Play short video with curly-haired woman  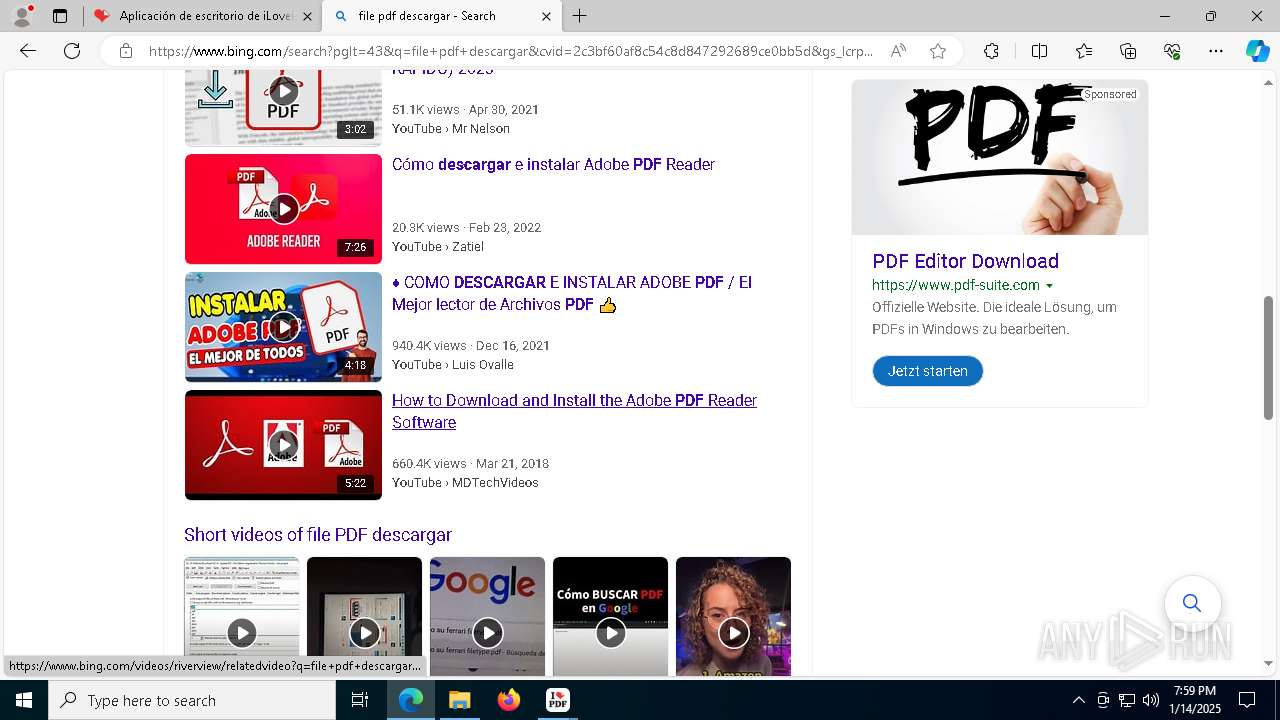click(733, 617)
